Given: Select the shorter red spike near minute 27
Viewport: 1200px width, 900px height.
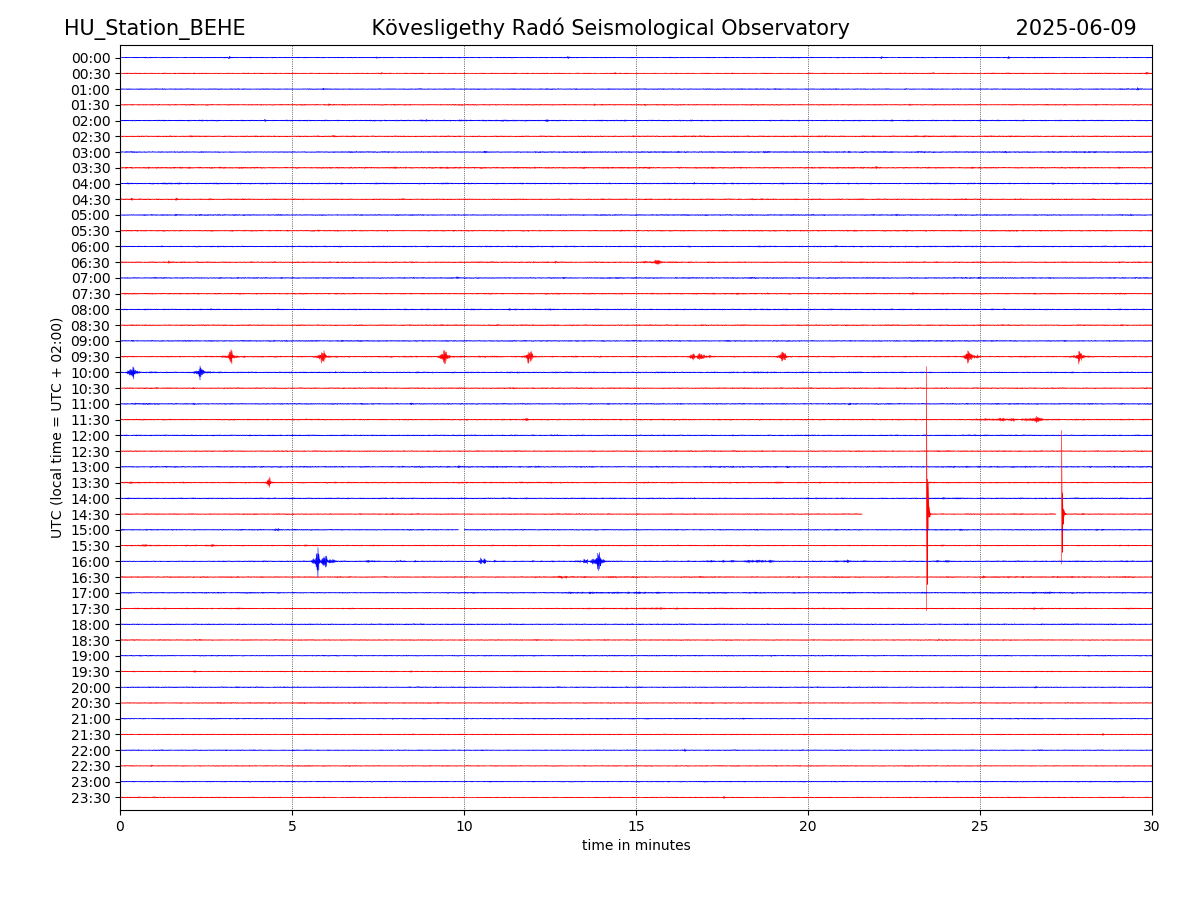Looking at the screenshot, I should (1062, 497).
